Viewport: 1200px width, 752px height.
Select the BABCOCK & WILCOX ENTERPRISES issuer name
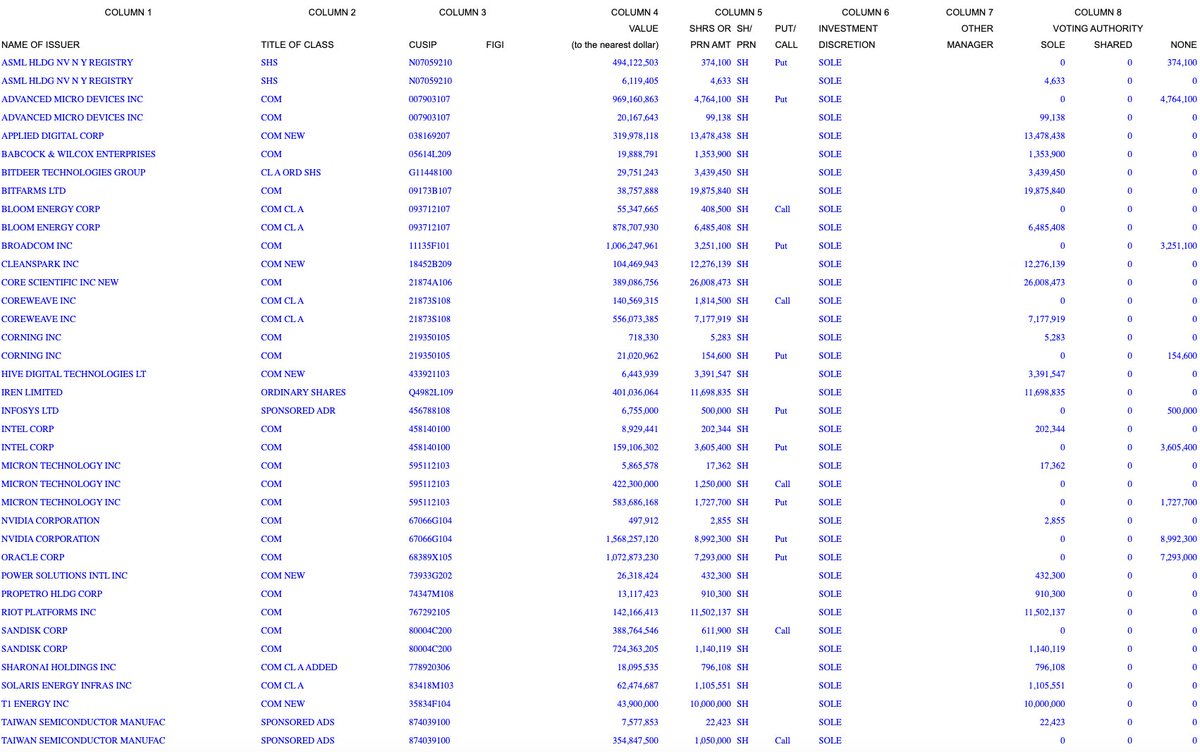tap(78, 154)
